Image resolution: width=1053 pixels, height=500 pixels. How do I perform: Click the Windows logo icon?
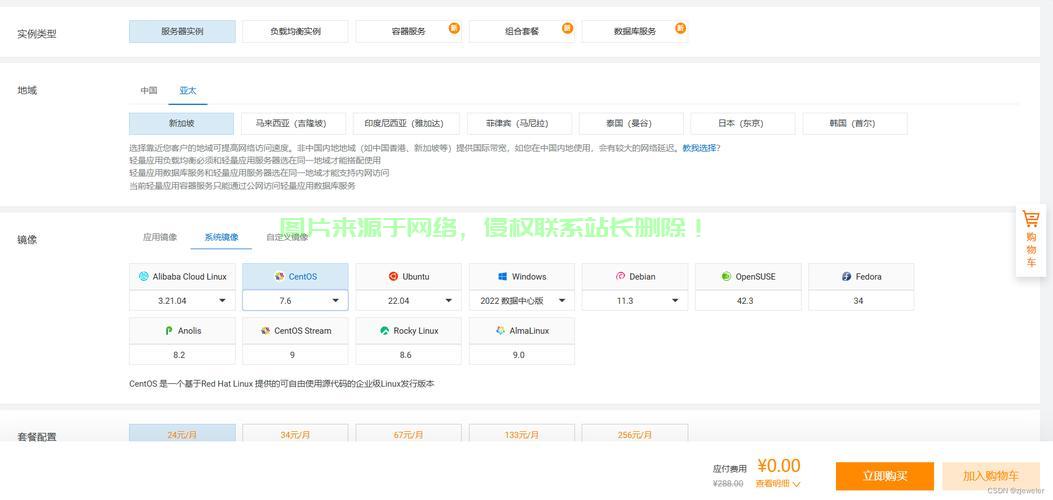(502, 277)
